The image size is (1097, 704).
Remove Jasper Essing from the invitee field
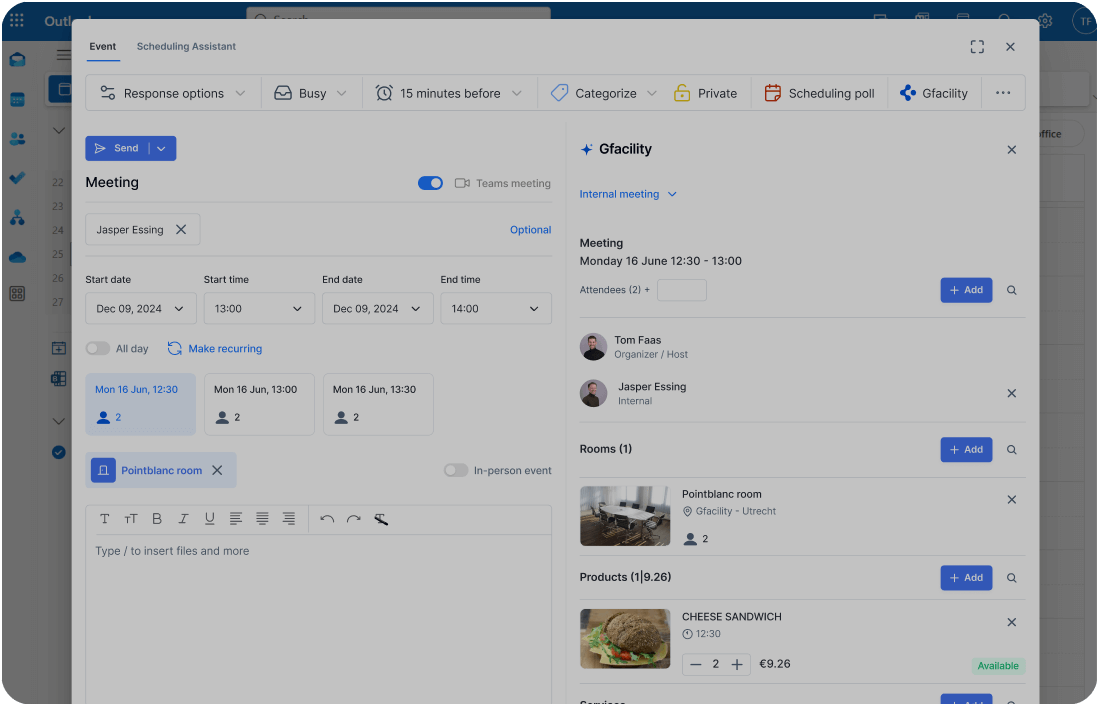click(x=181, y=230)
